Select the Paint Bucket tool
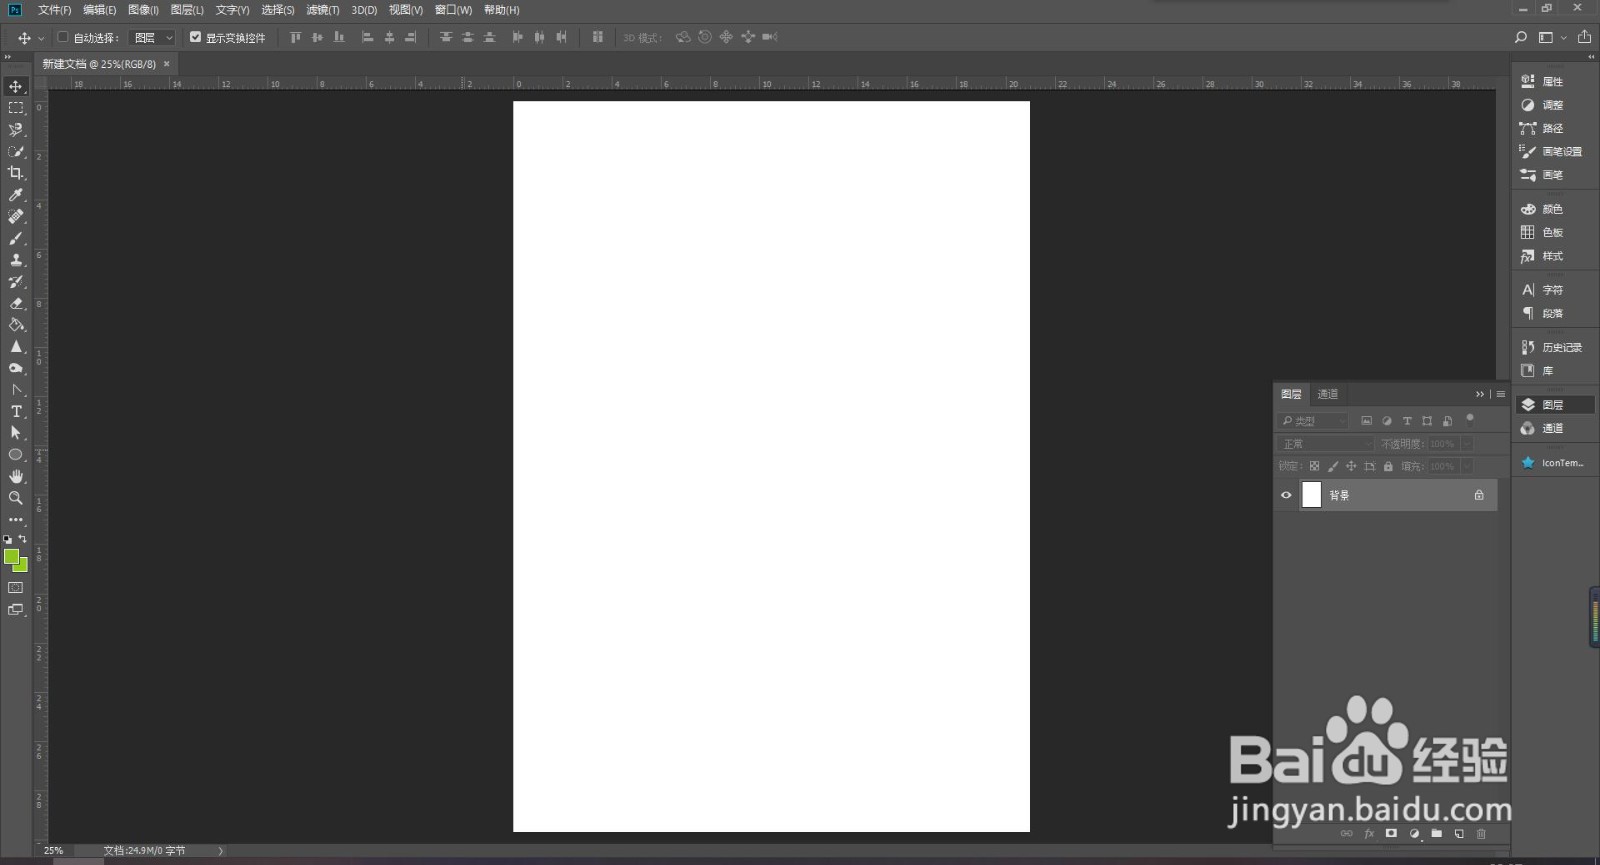 (x=16, y=325)
